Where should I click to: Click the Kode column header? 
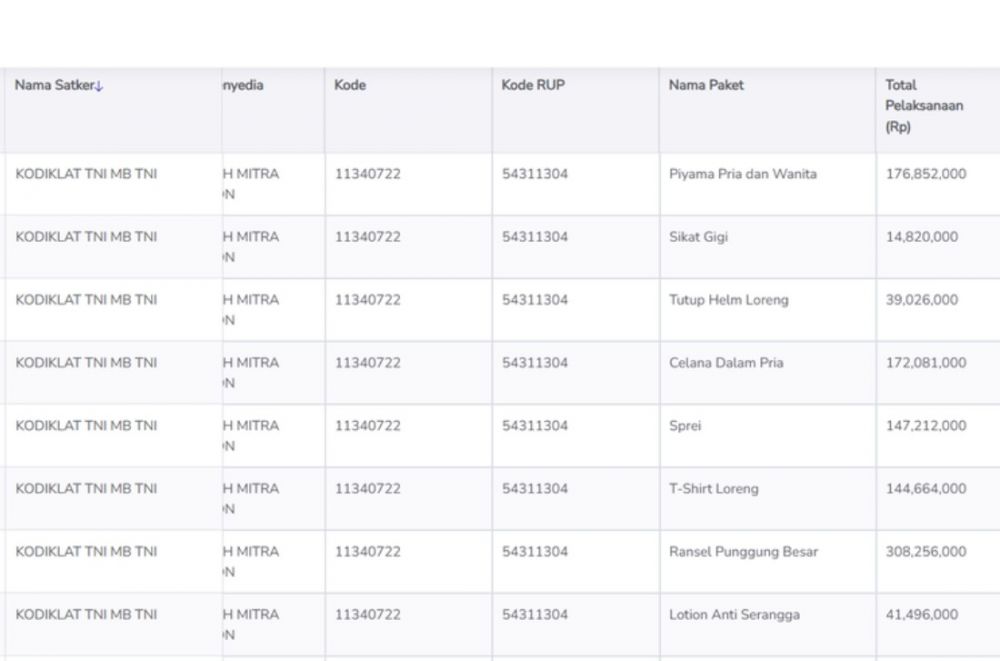(350, 85)
